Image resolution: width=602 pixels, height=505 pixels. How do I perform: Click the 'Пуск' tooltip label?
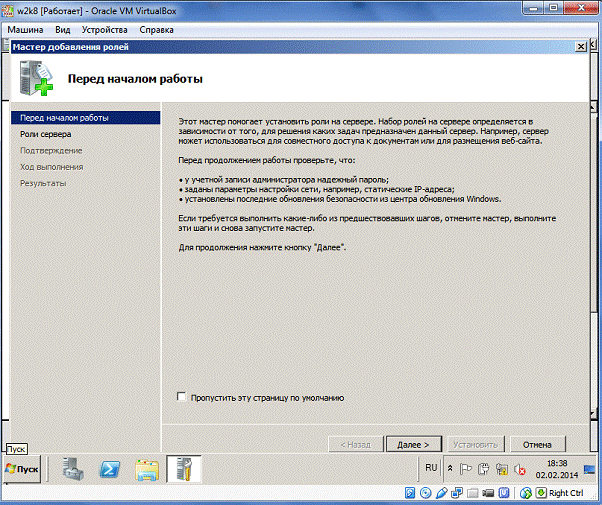tap(17, 449)
